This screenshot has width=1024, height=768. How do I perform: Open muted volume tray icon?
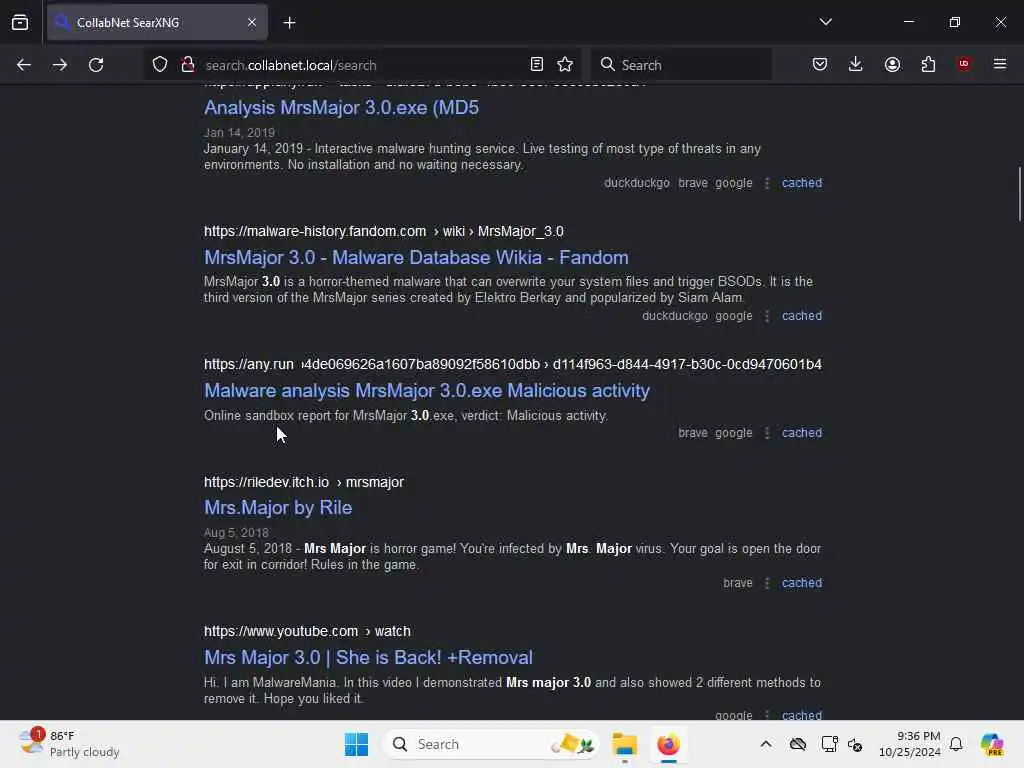(856, 744)
